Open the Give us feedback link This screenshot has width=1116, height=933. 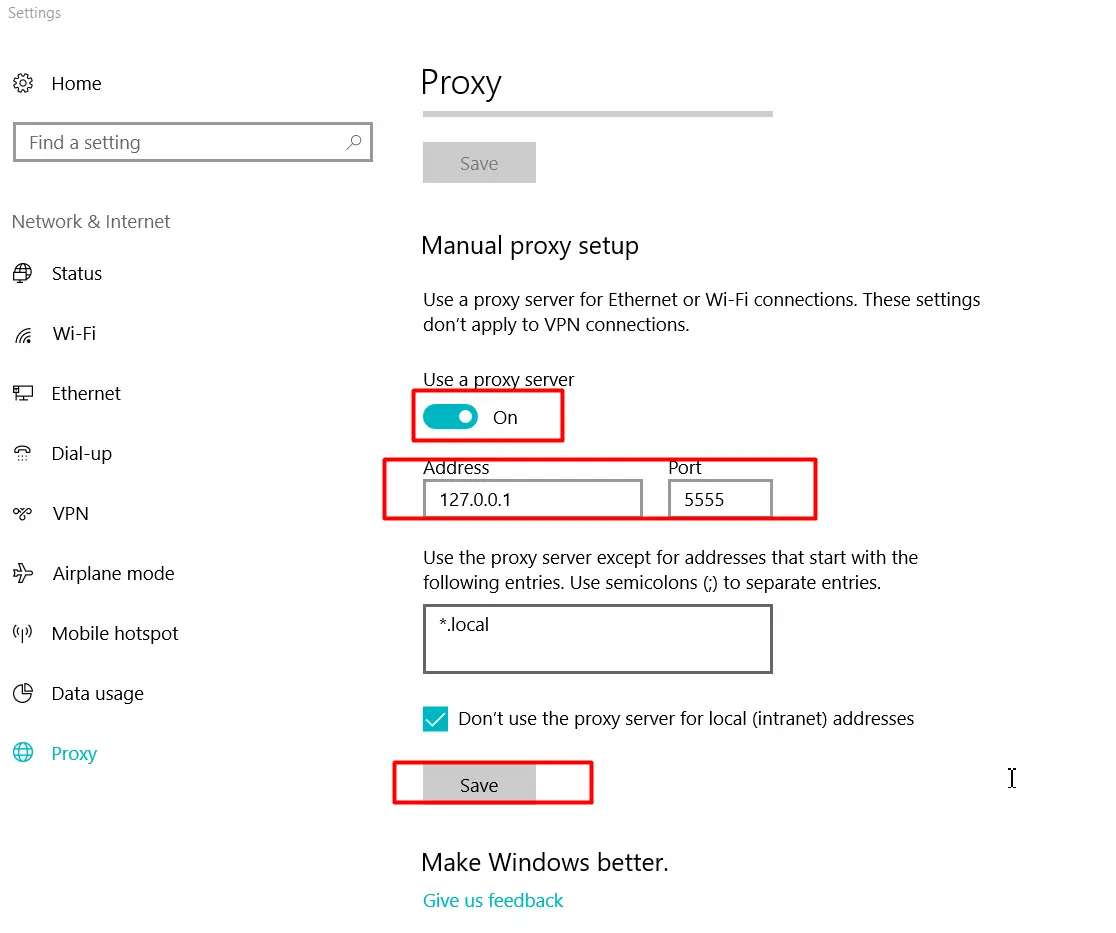[493, 900]
